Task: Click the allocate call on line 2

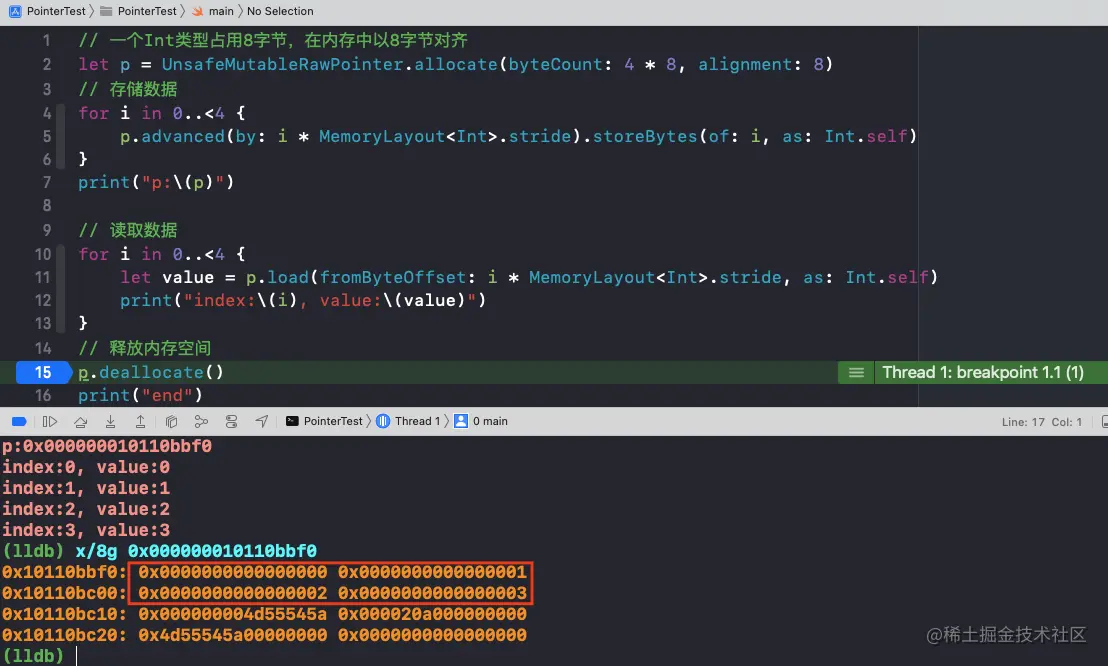Action: [456, 64]
